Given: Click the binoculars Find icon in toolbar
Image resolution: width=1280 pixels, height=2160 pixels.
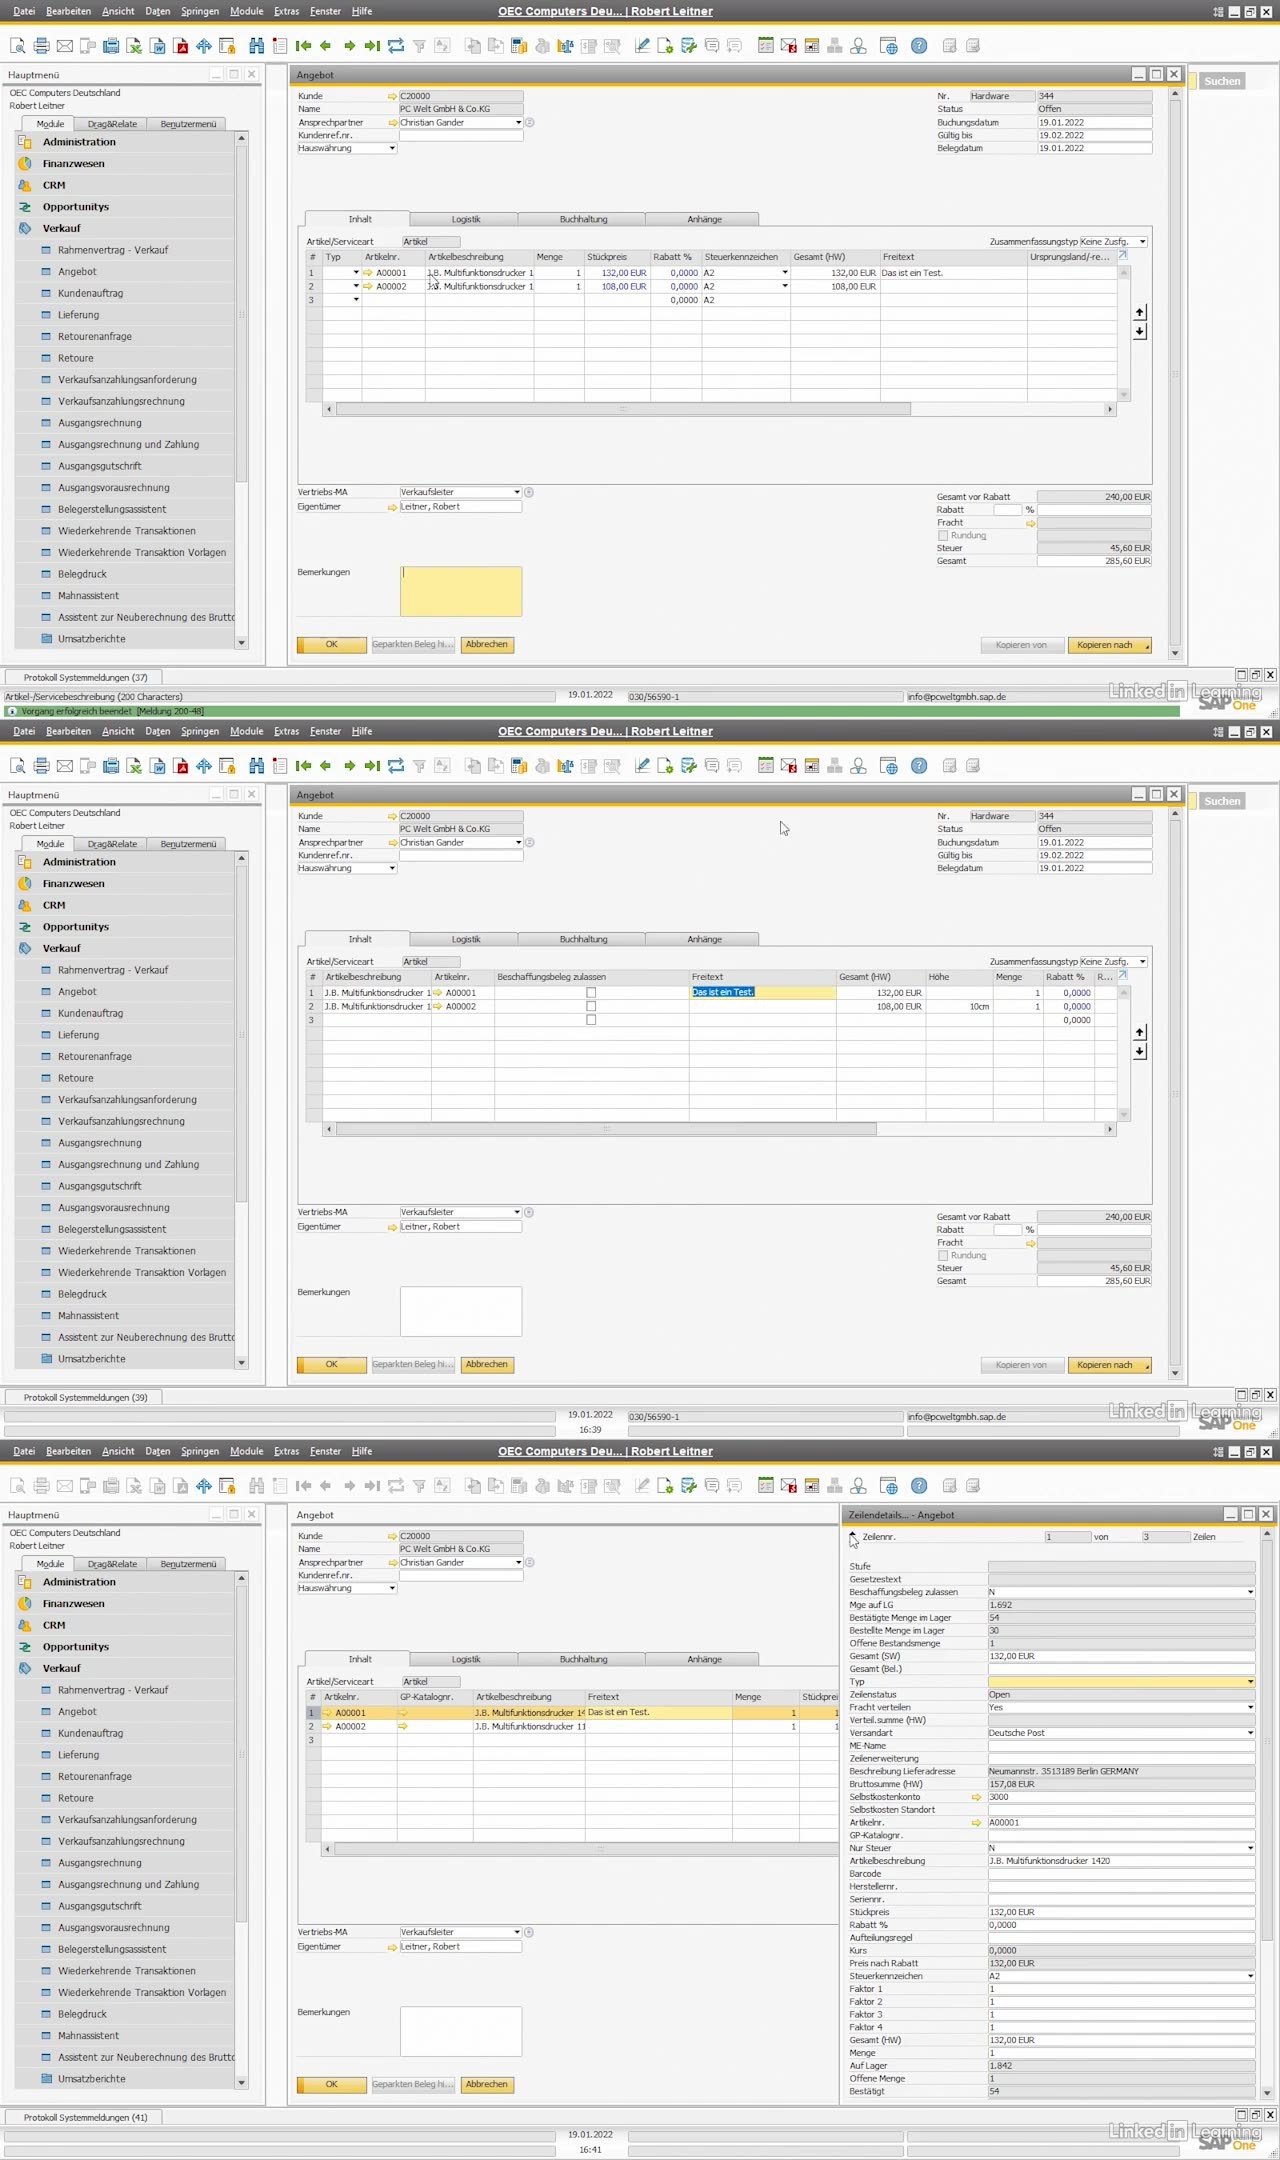Looking at the screenshot, I should 257,46.
